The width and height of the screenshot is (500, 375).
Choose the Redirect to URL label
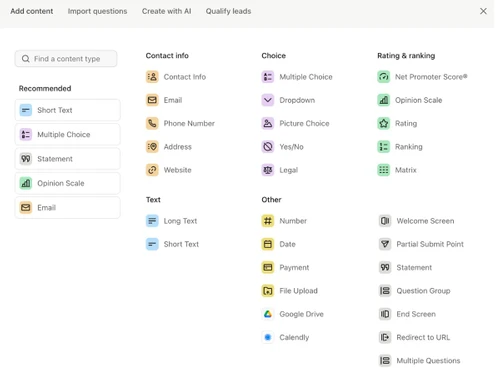click(x=423, y=338)
